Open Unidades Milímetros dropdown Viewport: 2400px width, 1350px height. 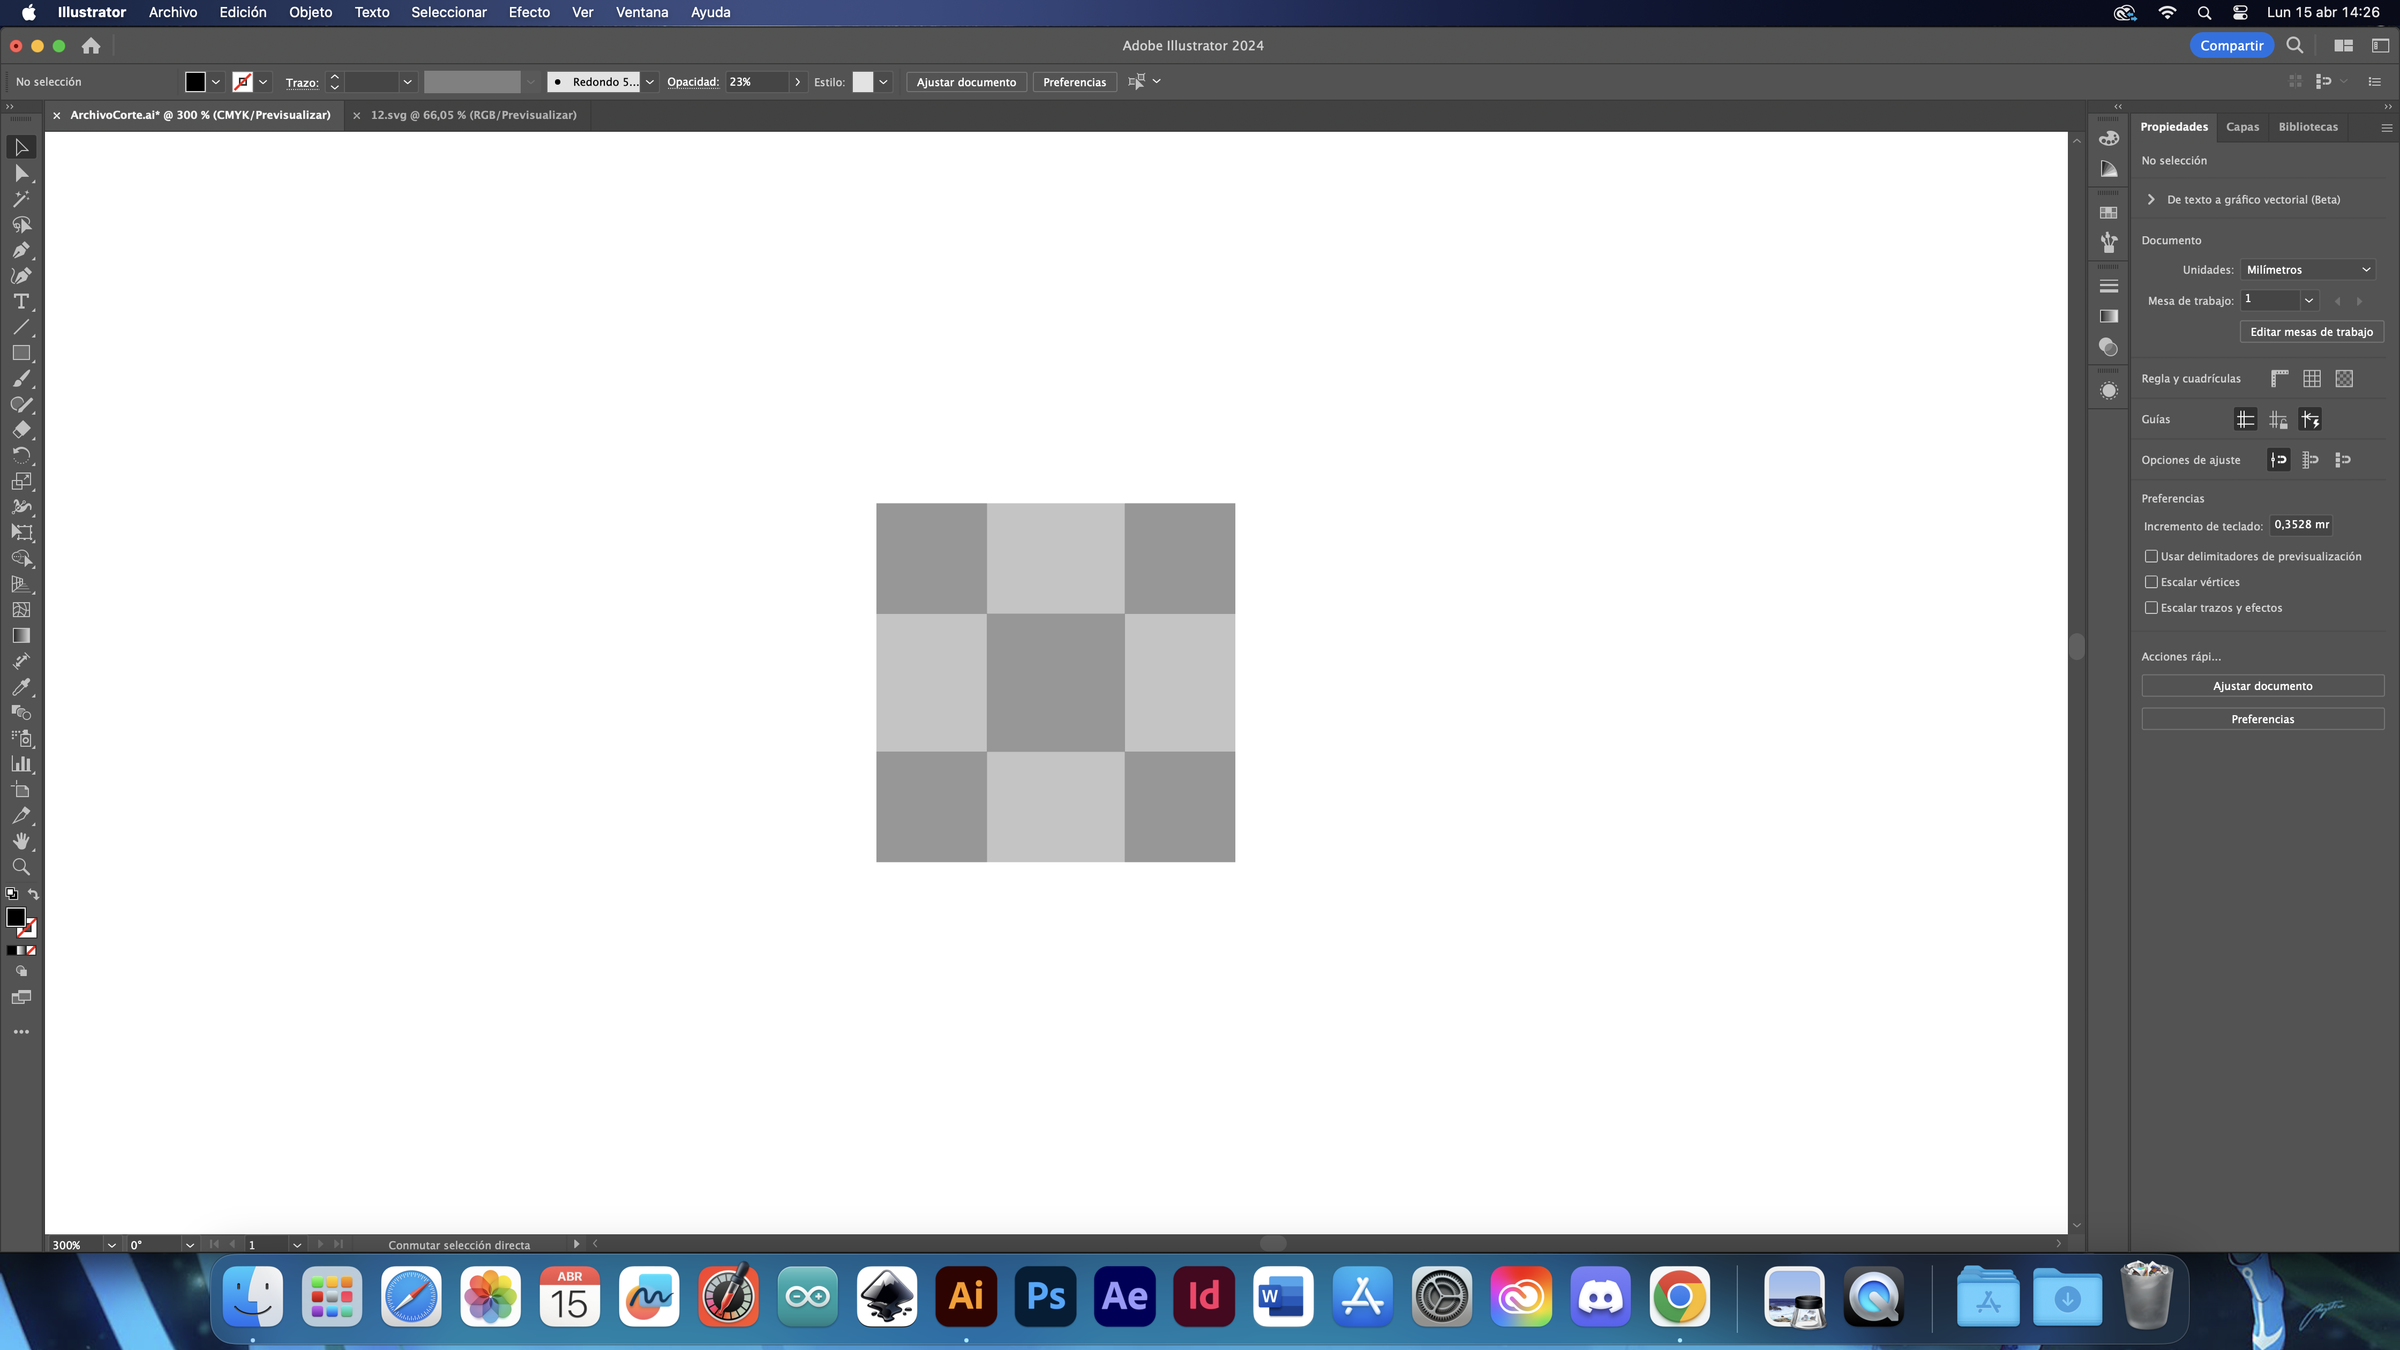coord(2307,270)
